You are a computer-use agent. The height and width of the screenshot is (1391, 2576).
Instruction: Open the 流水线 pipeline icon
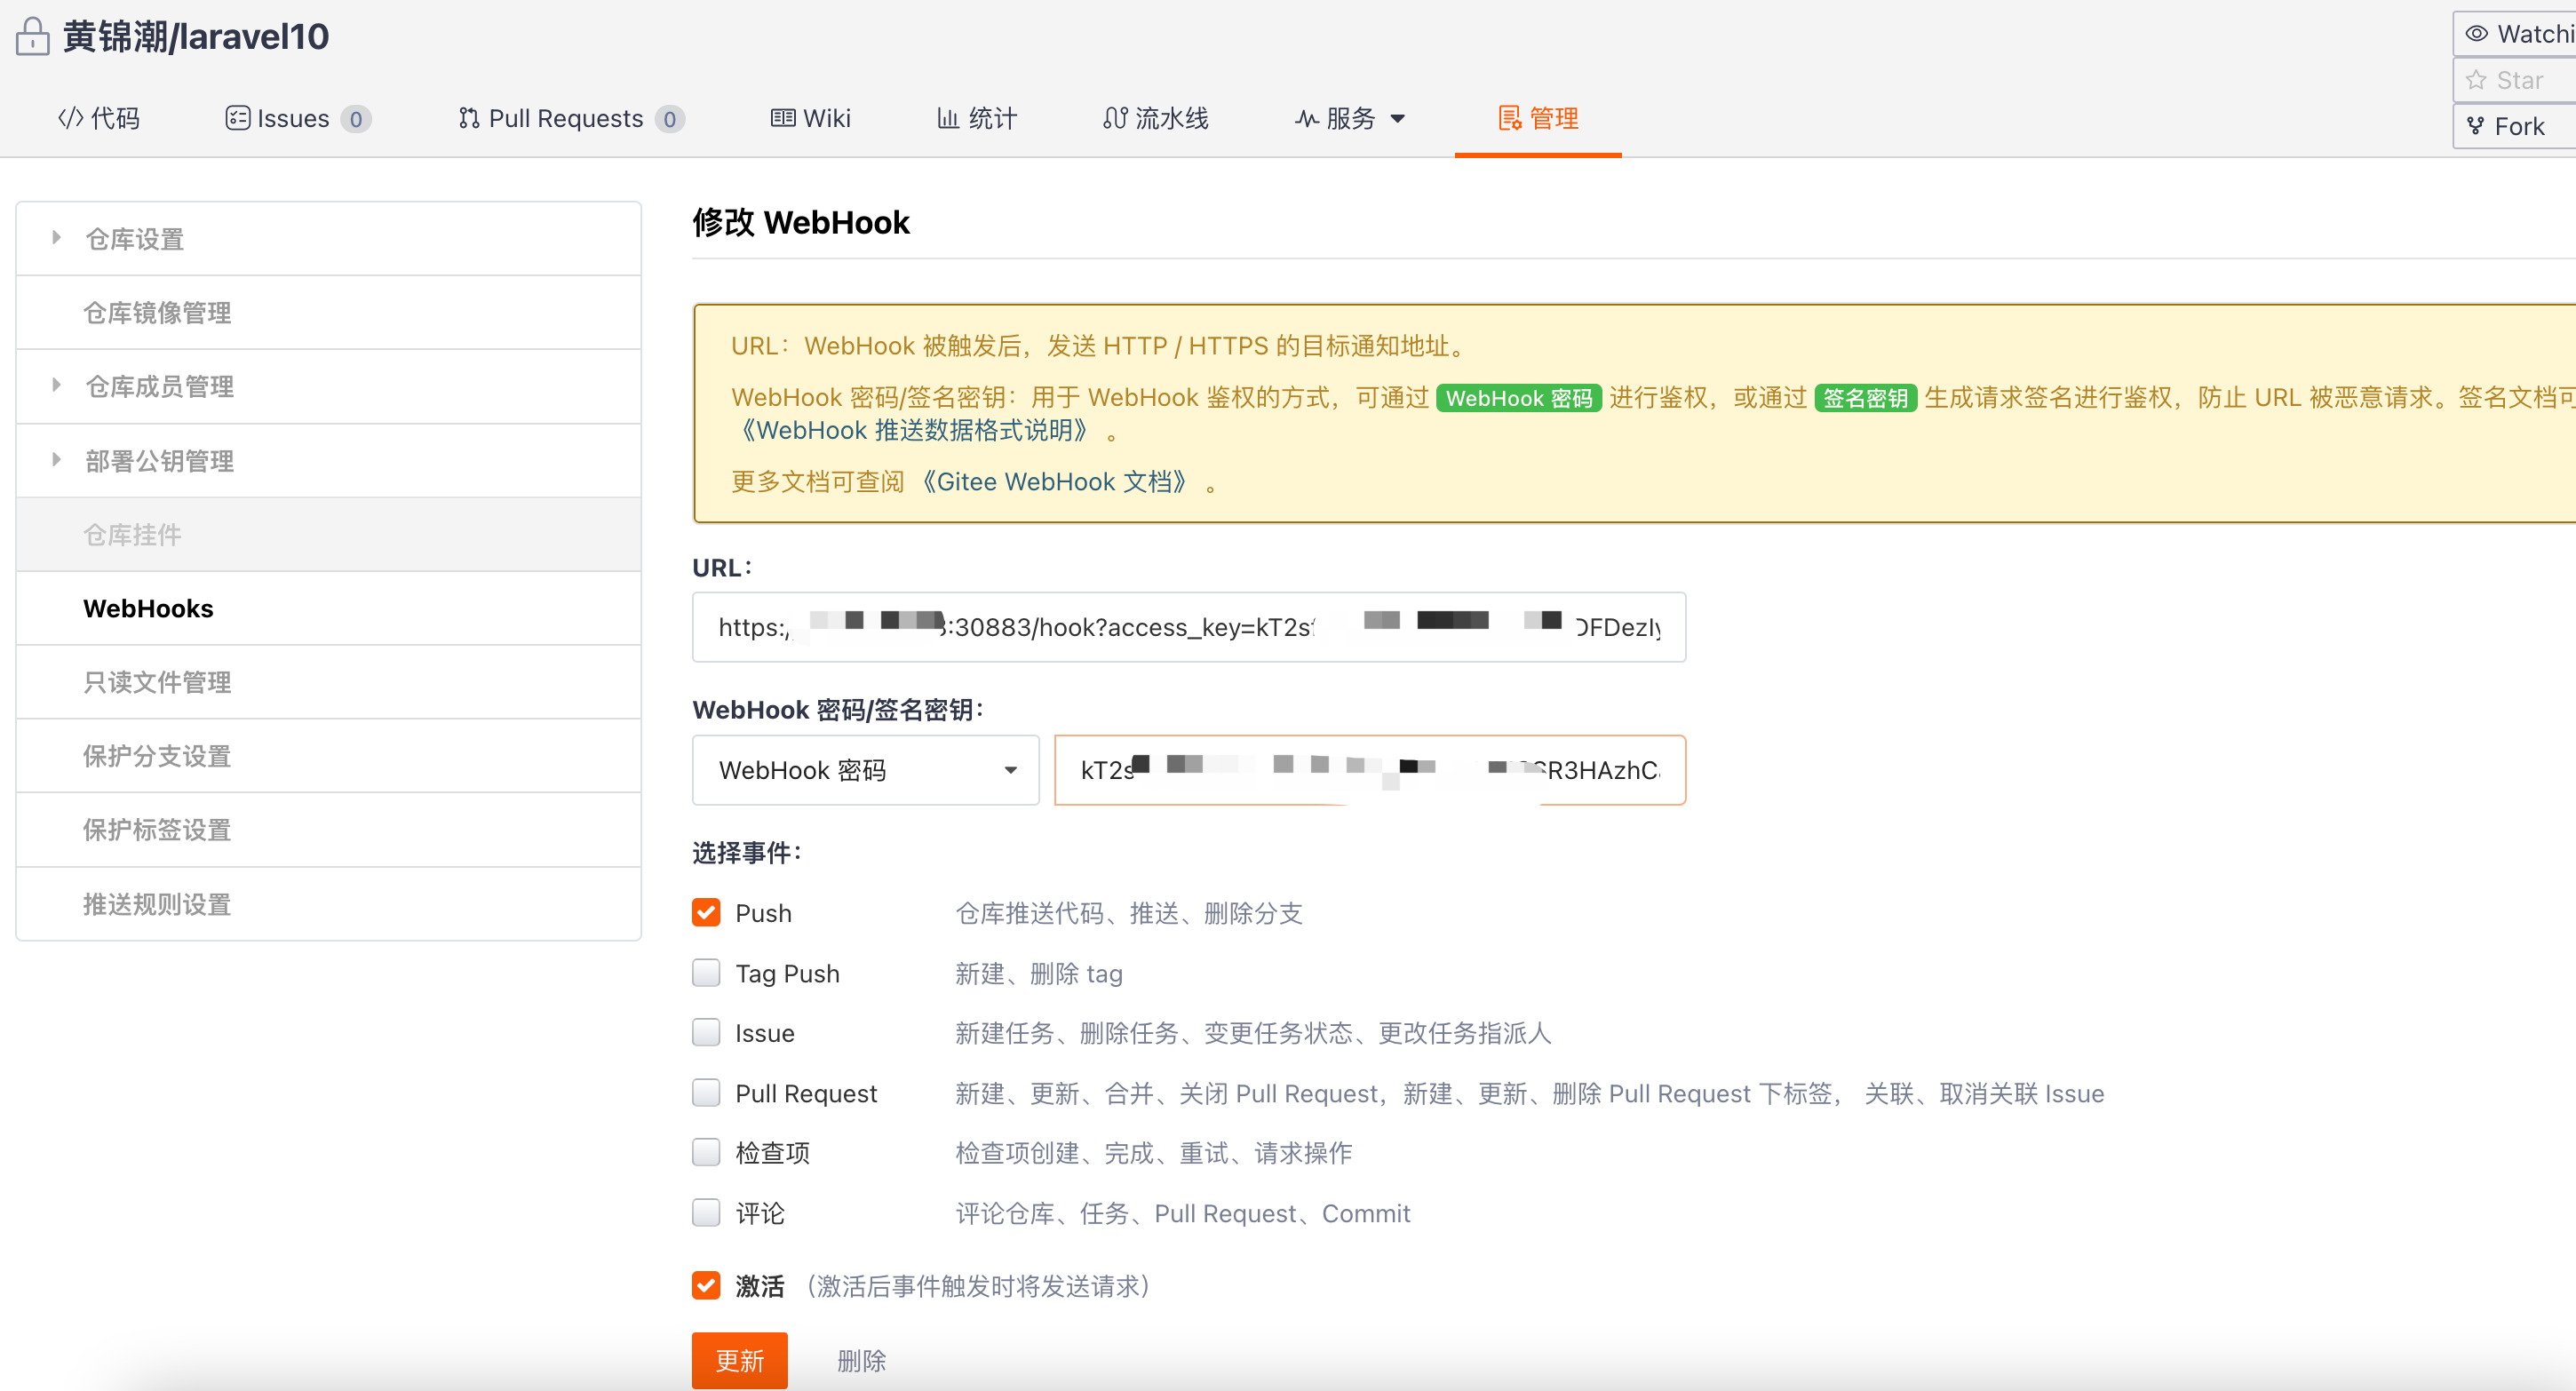1114,118
